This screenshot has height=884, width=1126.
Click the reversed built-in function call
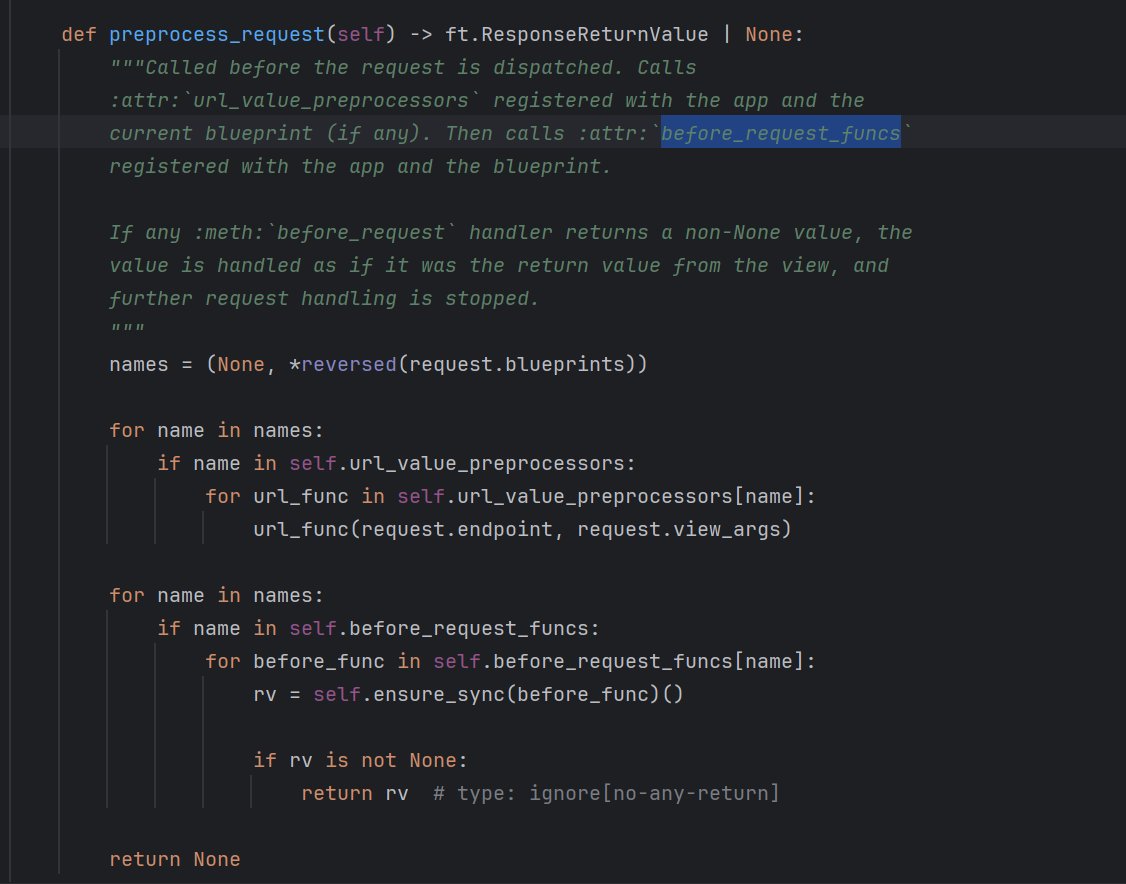click(349, 365)
